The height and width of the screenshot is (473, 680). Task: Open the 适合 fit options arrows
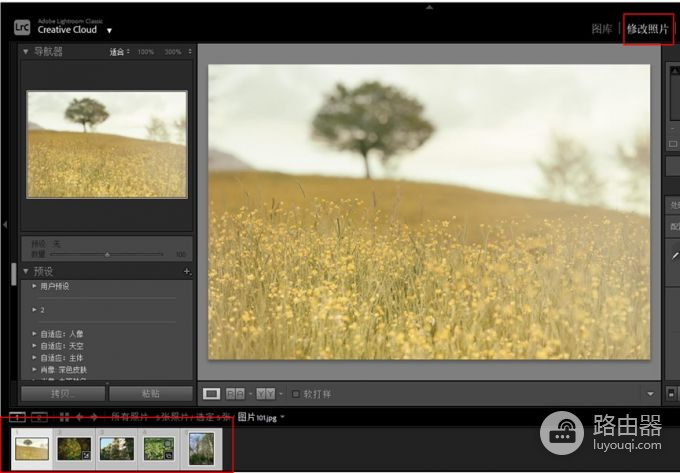(x=128, y=52)
